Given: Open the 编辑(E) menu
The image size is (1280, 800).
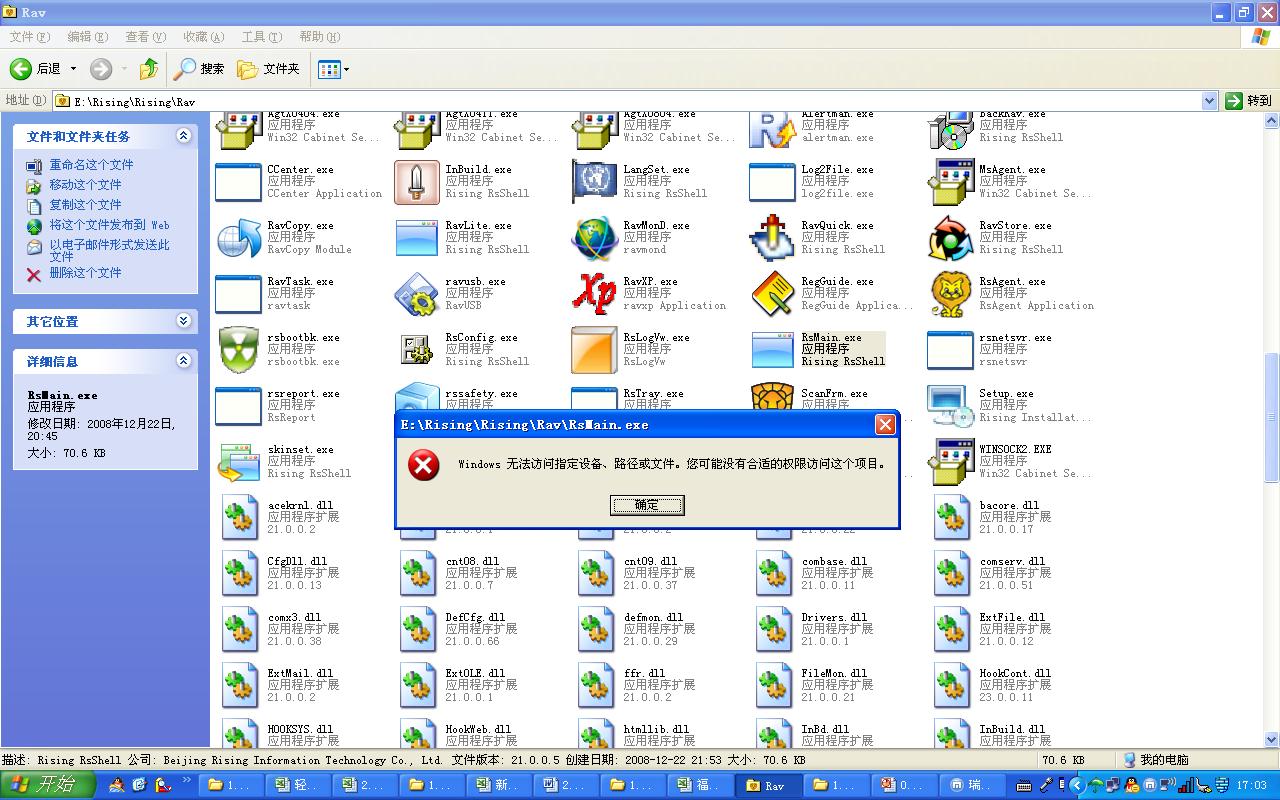Looking at the screenshot, I should coord(88,37).
